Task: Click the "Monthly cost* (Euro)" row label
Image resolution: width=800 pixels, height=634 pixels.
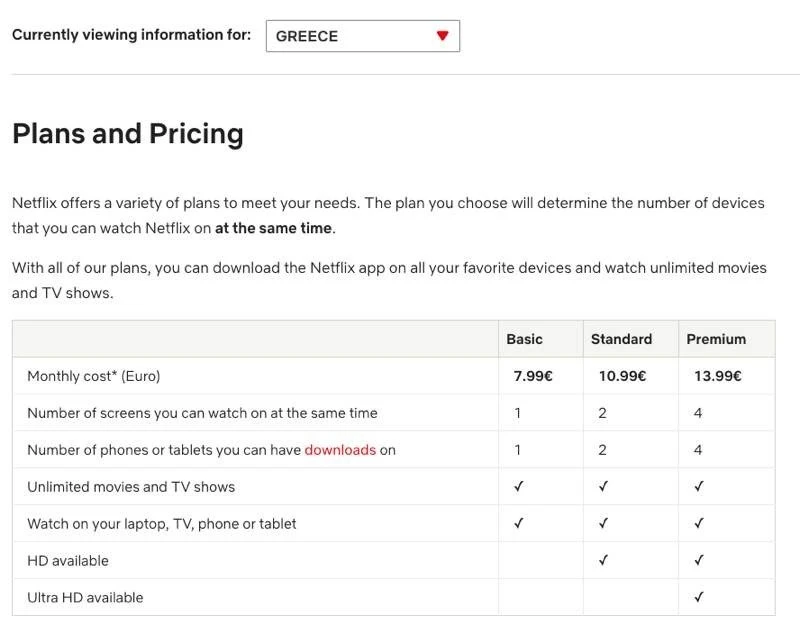Action: pyautogui.click(x=94, y=376)
